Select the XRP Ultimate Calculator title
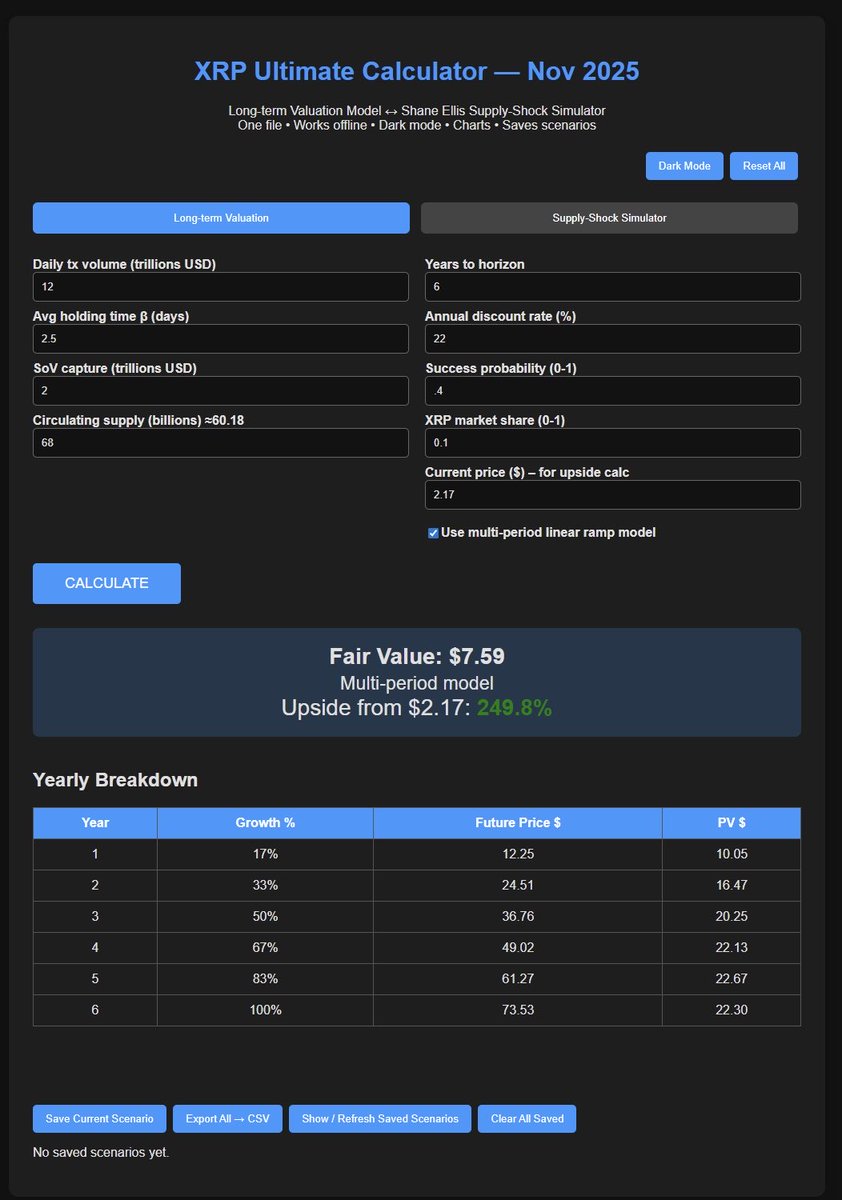The image size is (842, 1200). coord(417,72)
